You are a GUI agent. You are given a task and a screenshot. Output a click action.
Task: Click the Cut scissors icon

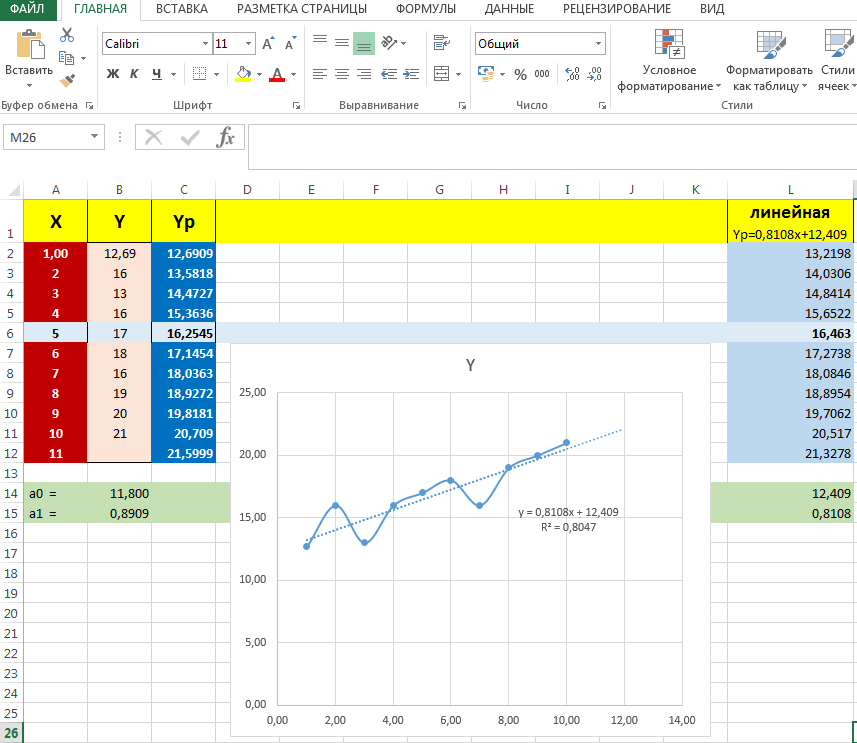pos(67,36)
